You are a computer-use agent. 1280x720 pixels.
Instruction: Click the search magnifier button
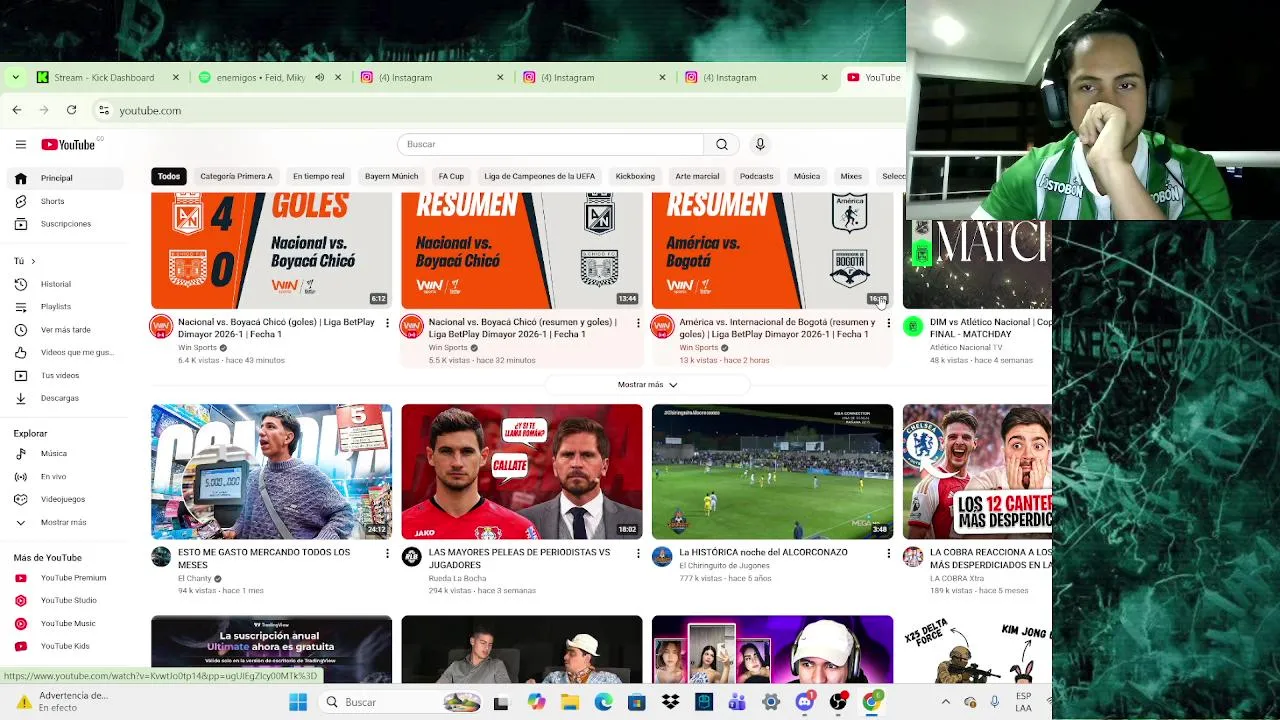click(x=721, y=144)
